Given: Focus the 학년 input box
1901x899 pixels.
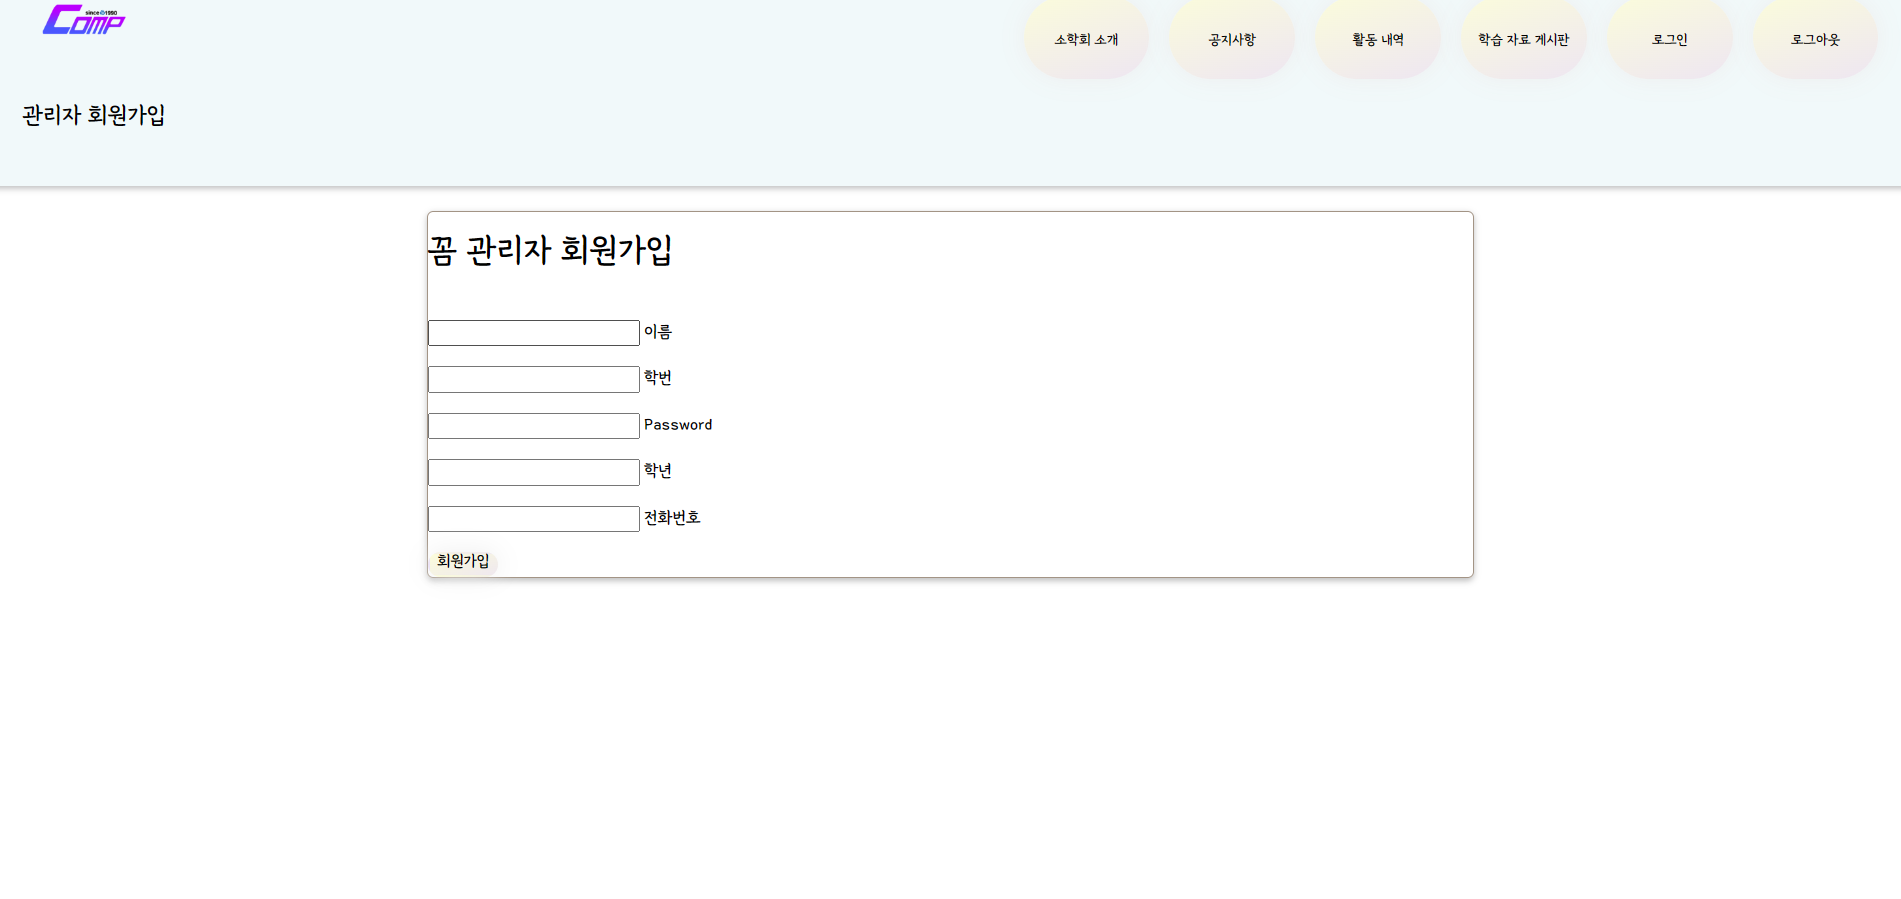Looking at the screenshot, I should pyautogui.click(x=533, y=472).
